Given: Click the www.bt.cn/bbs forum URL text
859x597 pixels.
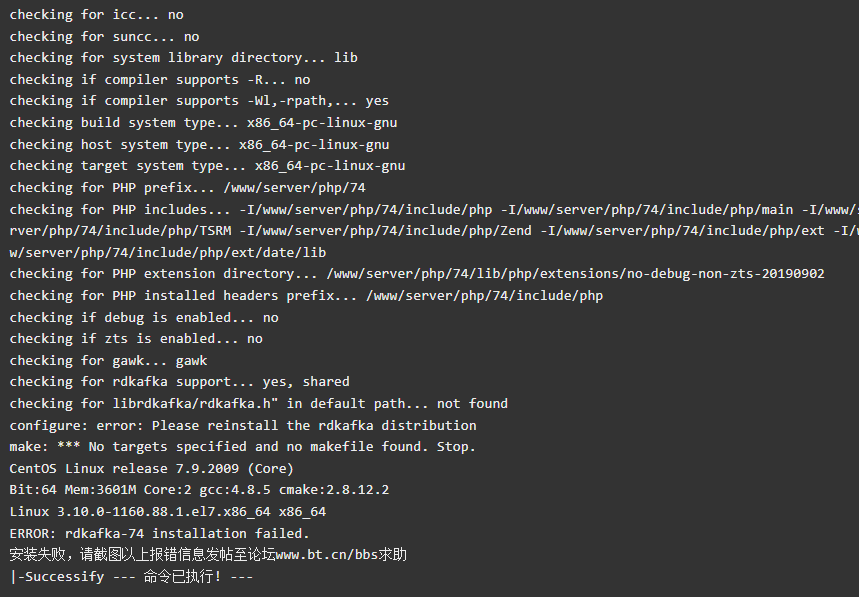Looking at the screenshot, I should coord(327,555).
